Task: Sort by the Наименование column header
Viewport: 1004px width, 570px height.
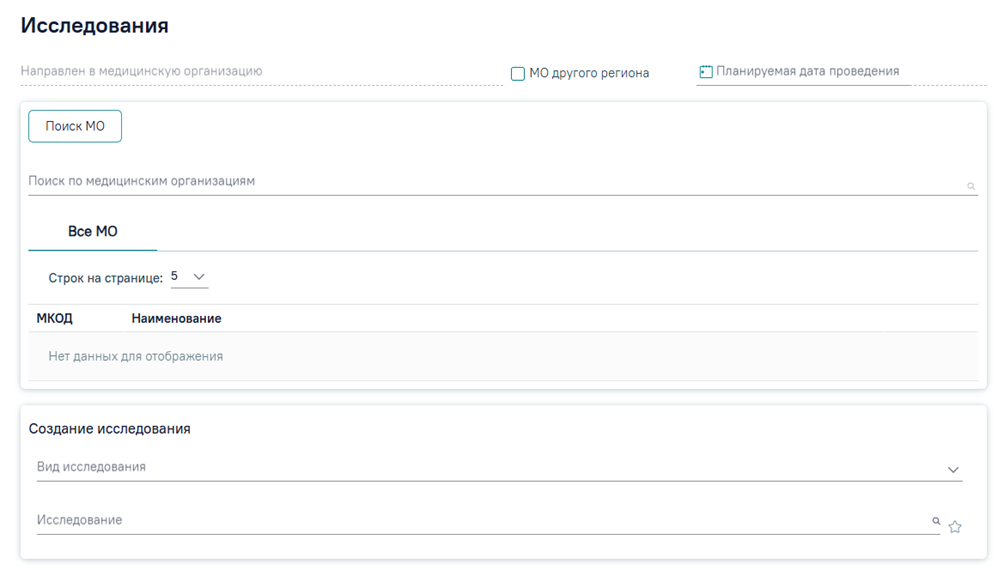Action: pos(176,318)
